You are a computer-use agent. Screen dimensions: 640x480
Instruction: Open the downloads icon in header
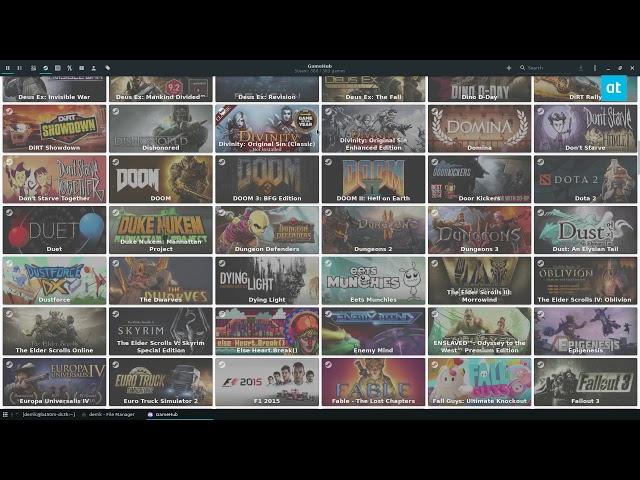click(x=580, y=68)
